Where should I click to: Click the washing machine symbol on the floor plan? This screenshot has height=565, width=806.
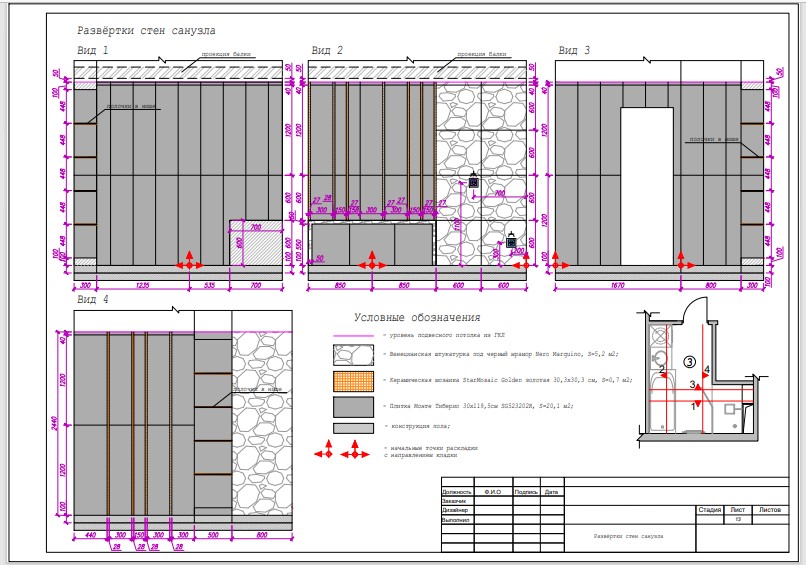click(660, 337)
